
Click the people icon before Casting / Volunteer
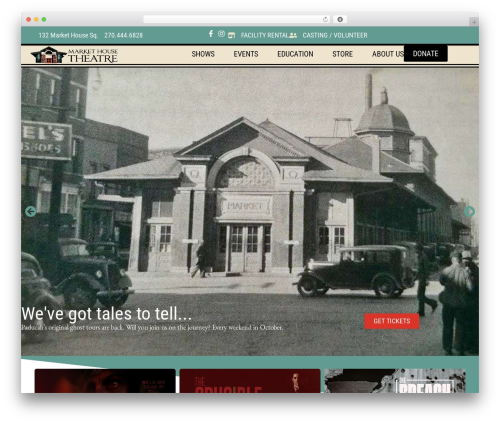pos(293,35)
